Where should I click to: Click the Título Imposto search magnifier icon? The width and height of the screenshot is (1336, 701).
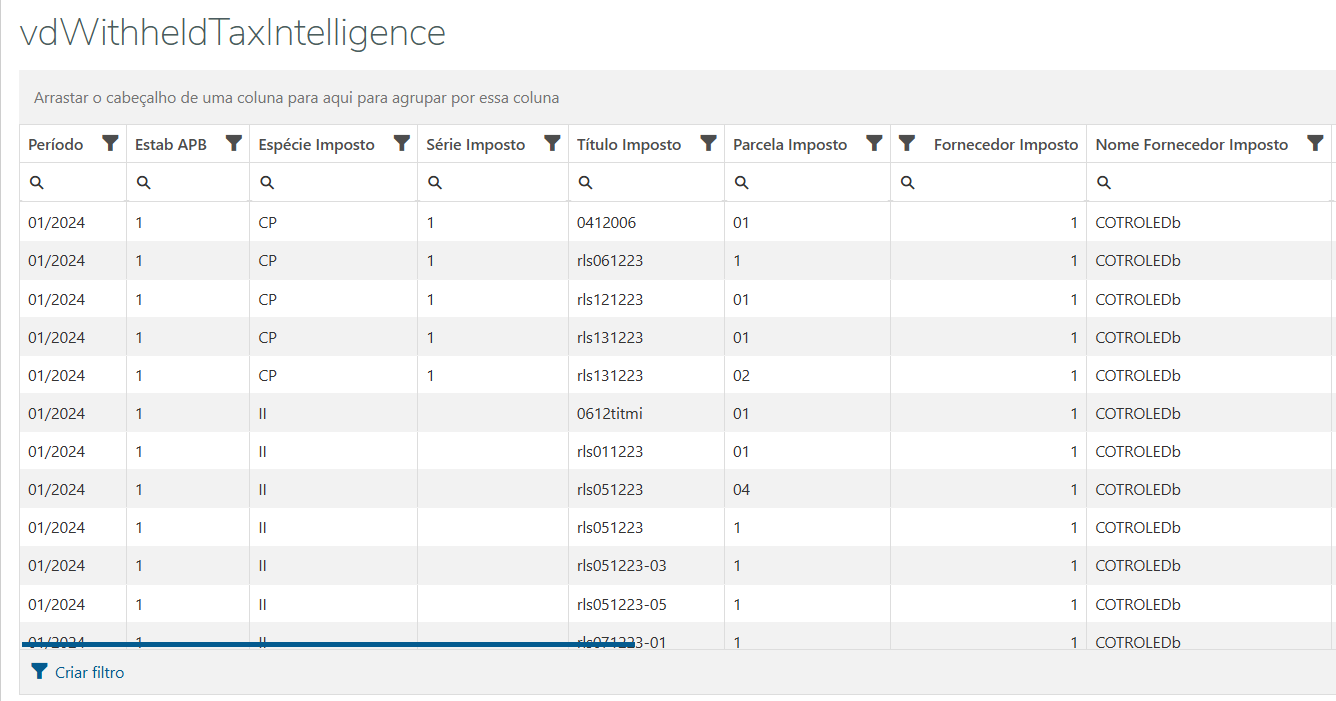[x=586, y=183]
